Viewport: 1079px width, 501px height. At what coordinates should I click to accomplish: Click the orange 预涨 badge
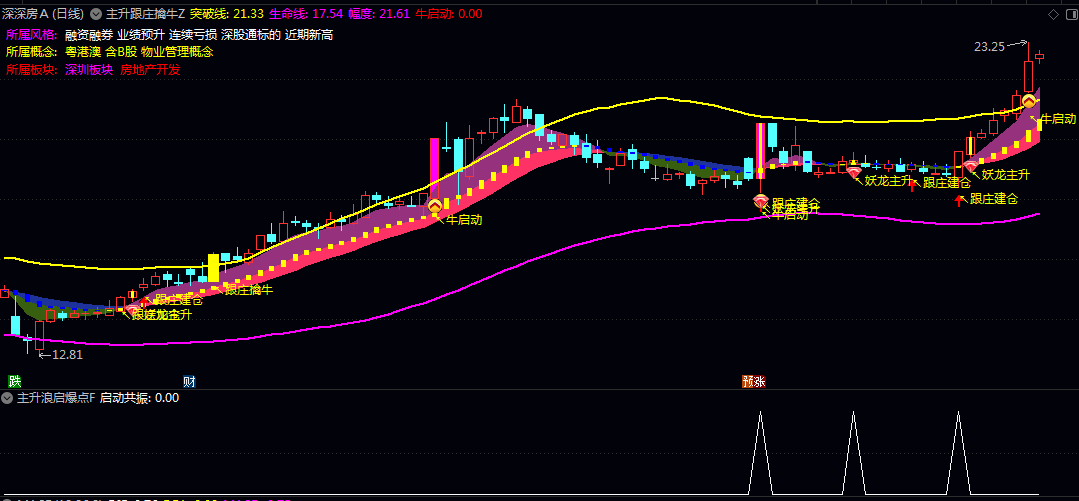click(754, 381)
